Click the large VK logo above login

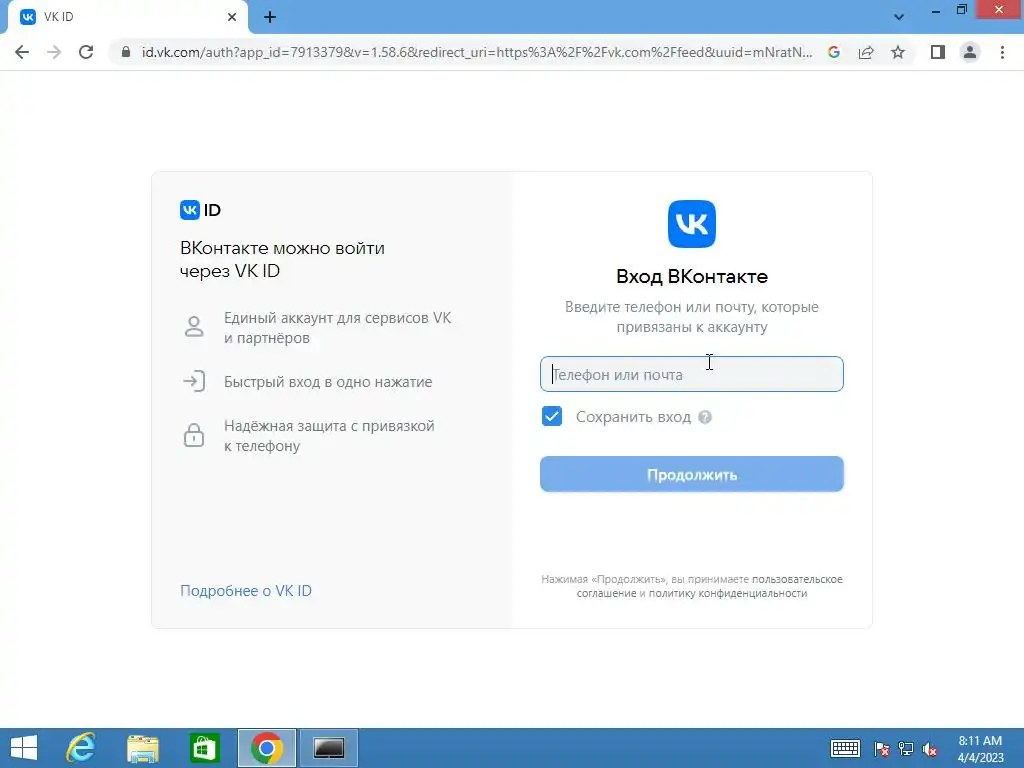692,224
